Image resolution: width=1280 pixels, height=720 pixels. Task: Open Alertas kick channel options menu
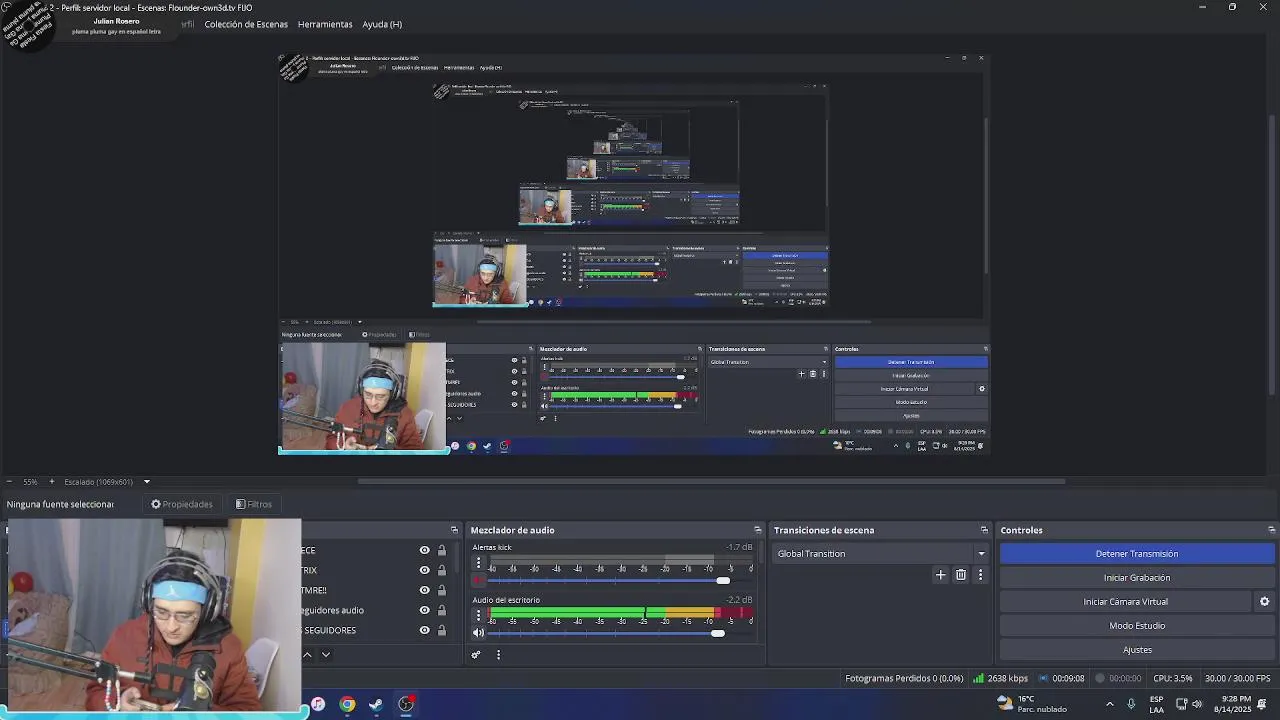(x=478, y=563)
